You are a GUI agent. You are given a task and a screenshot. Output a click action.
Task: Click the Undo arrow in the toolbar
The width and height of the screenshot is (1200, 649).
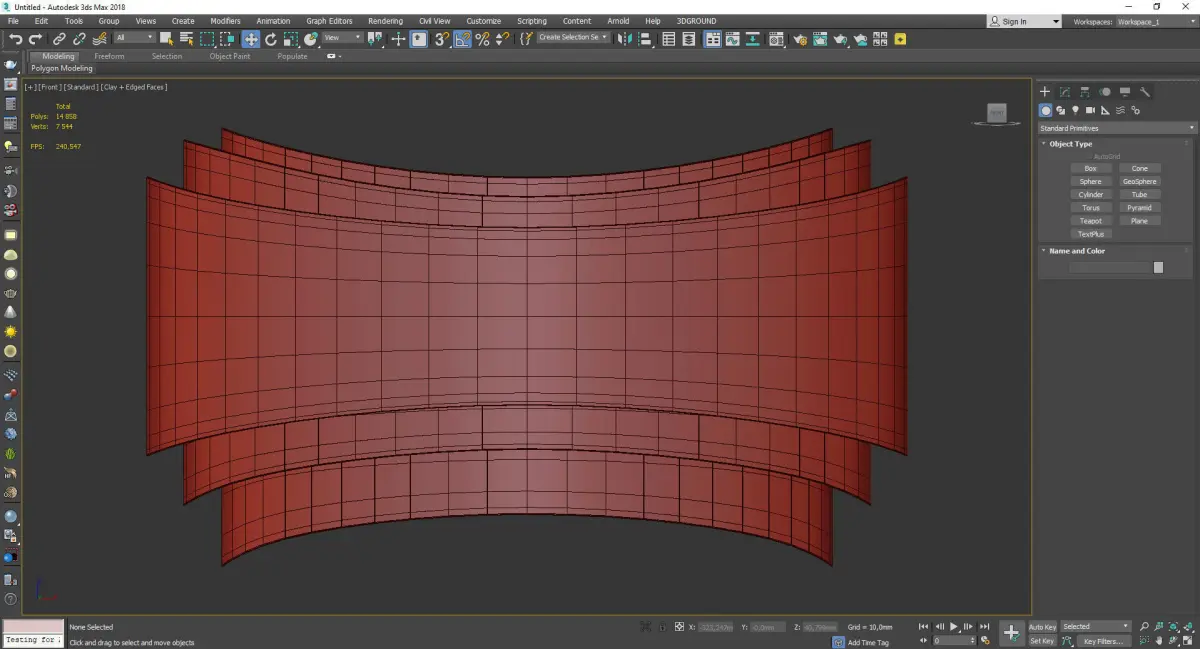[x=15, y=39]
